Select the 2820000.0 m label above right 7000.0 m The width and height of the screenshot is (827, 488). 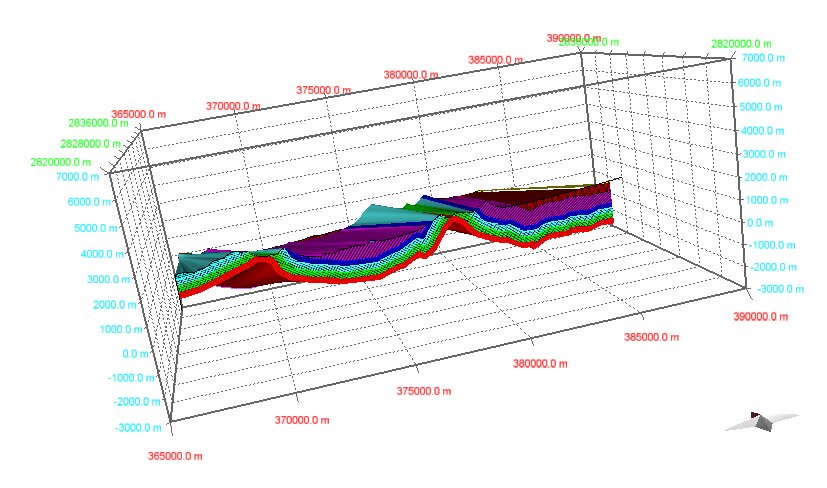click(x=742, y=44)
